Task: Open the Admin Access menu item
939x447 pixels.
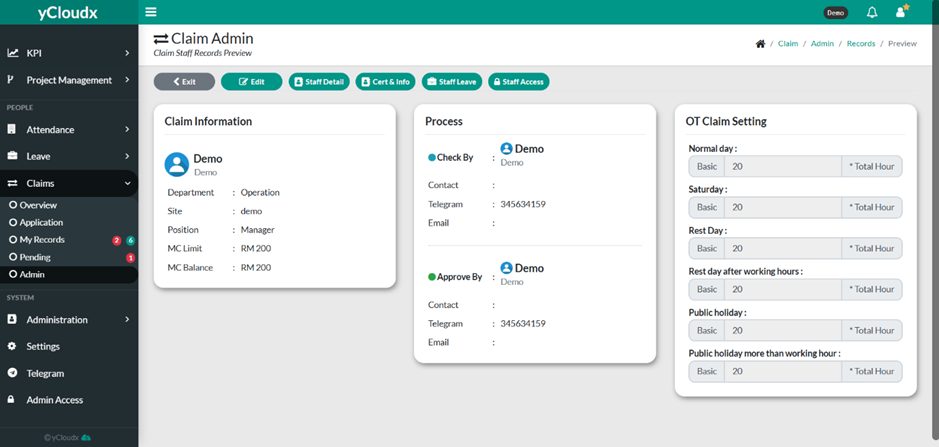Action: click(x=69, y=399)
